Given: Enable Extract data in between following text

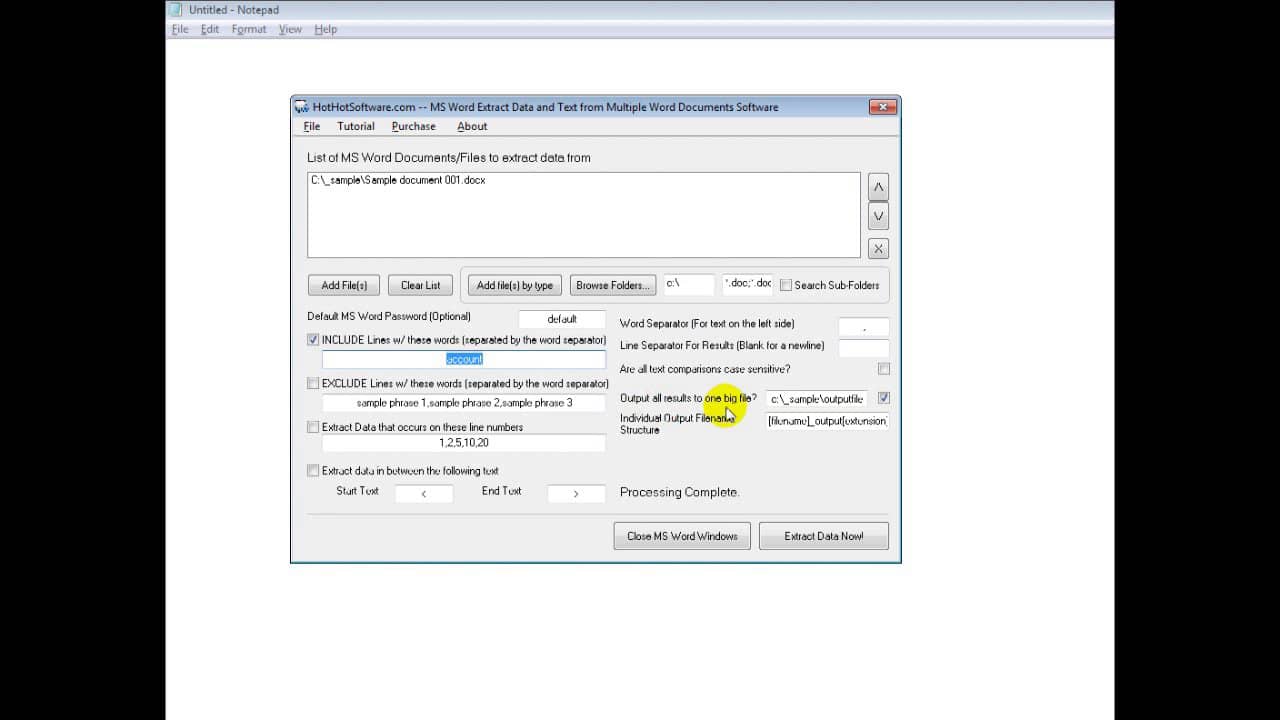Looking at the screenshot, I should [313, 470].
